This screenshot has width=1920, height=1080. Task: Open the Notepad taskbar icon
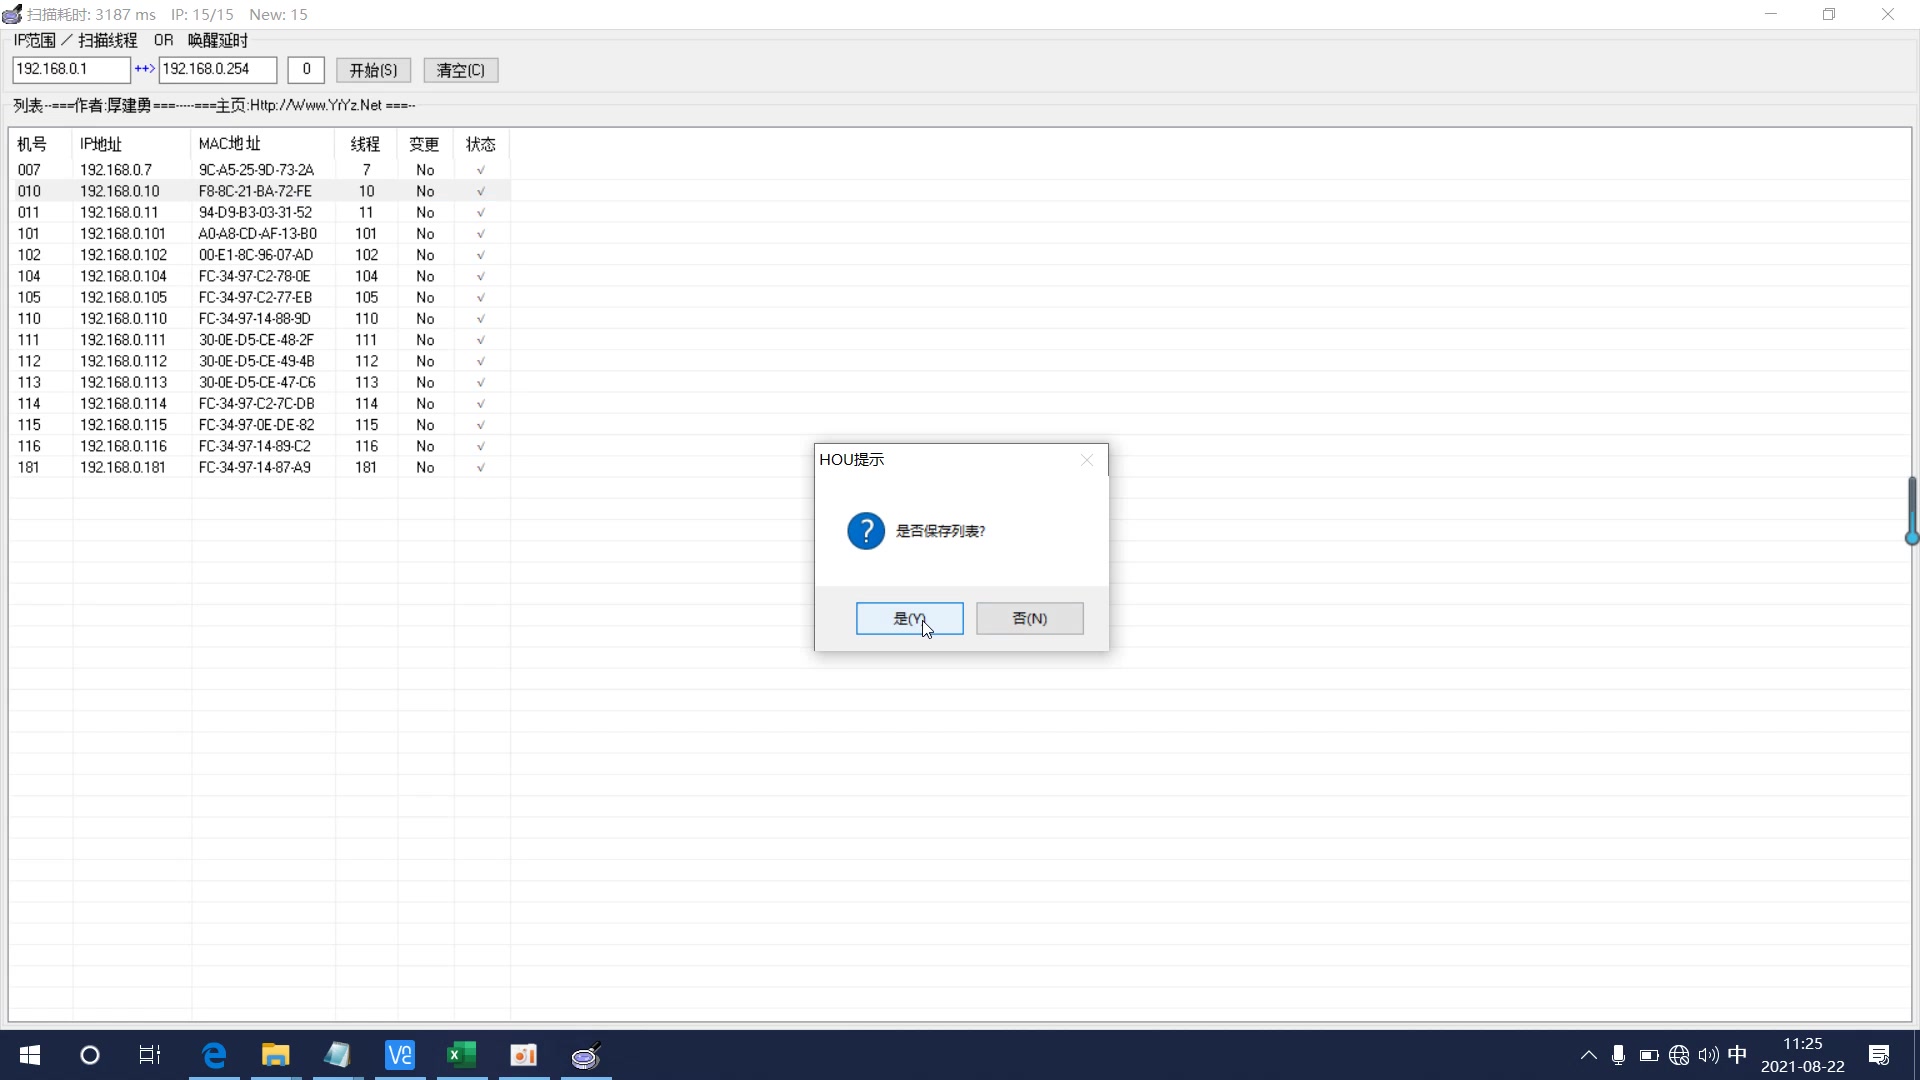pyautogui.click(x=337, y=1055)
